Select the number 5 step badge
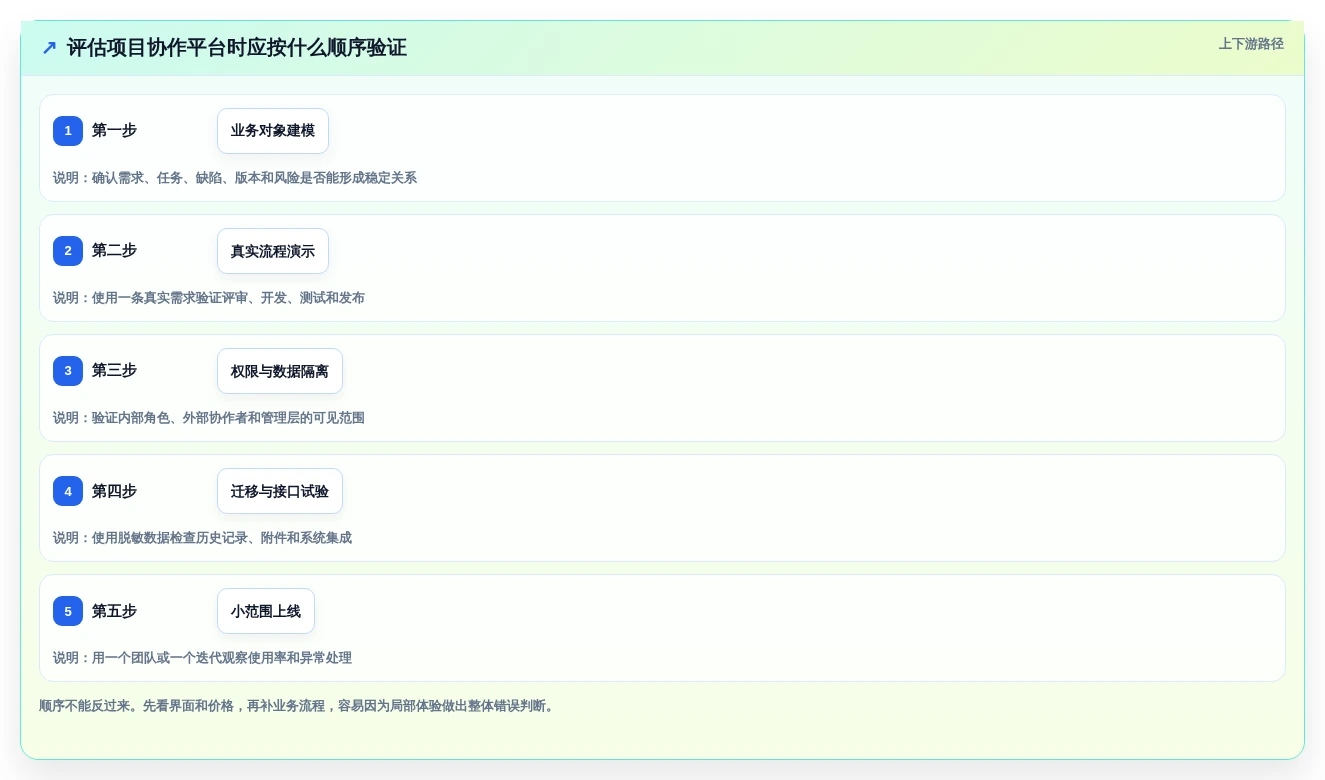 pyautogui.click(x=68, y=611)
